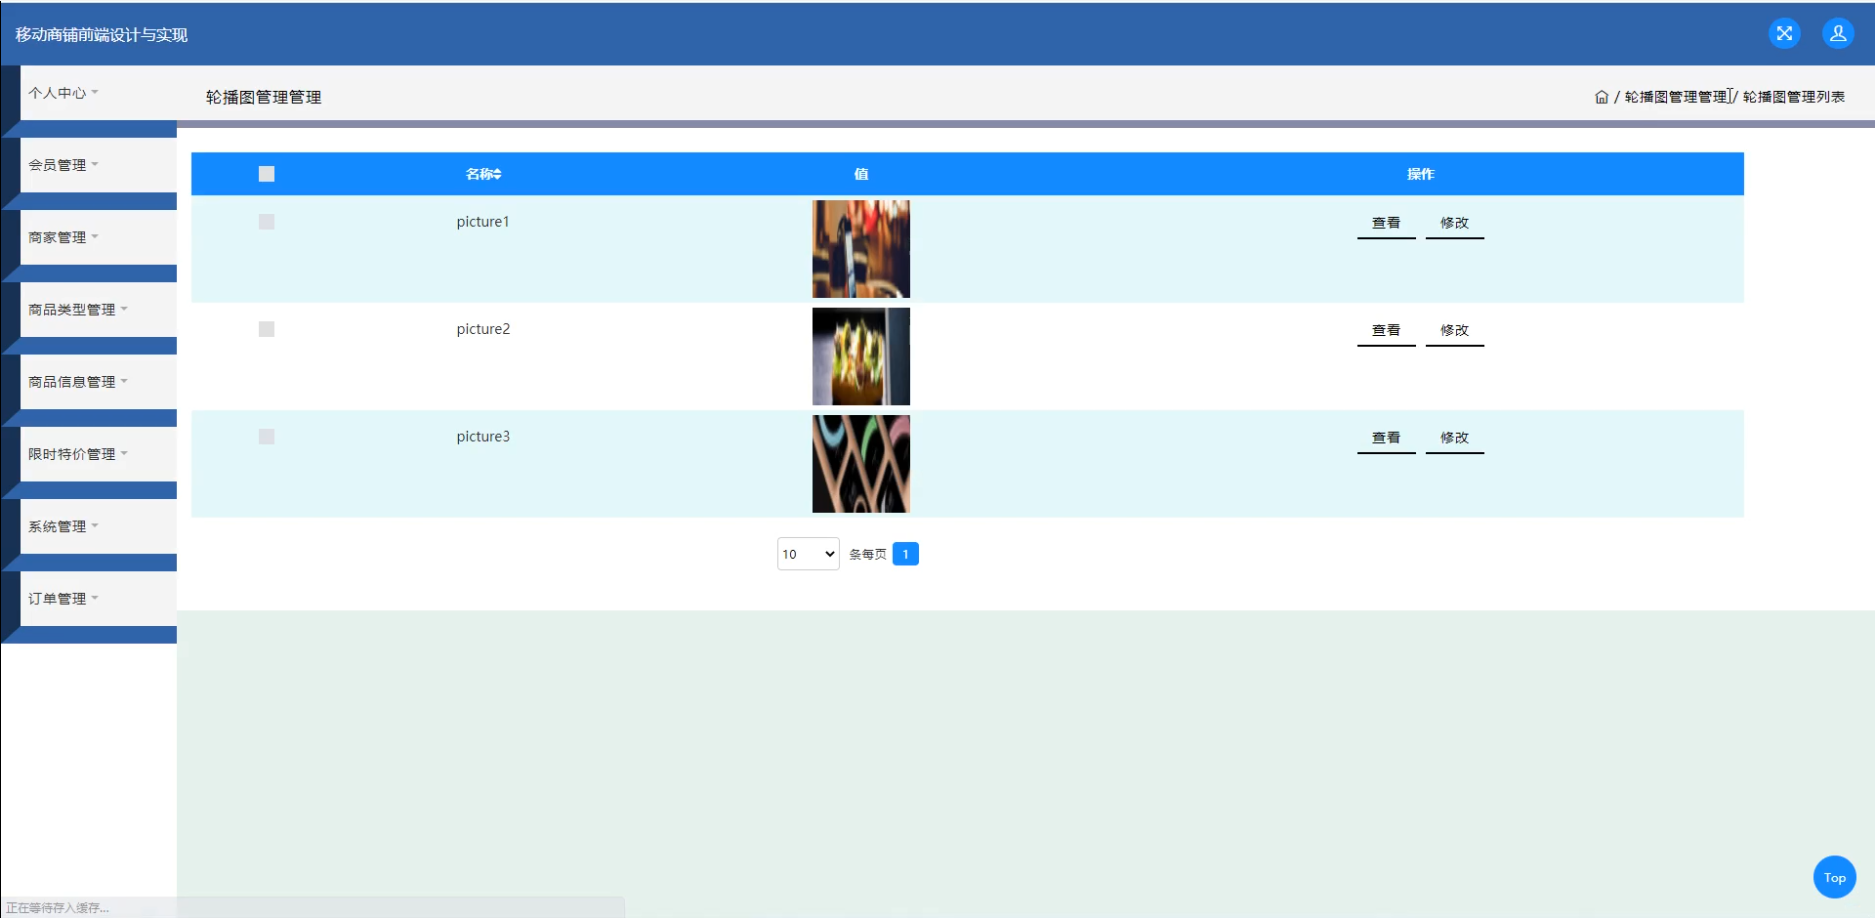
Task: Click 查看 button for picture3
Action: 1386,438
